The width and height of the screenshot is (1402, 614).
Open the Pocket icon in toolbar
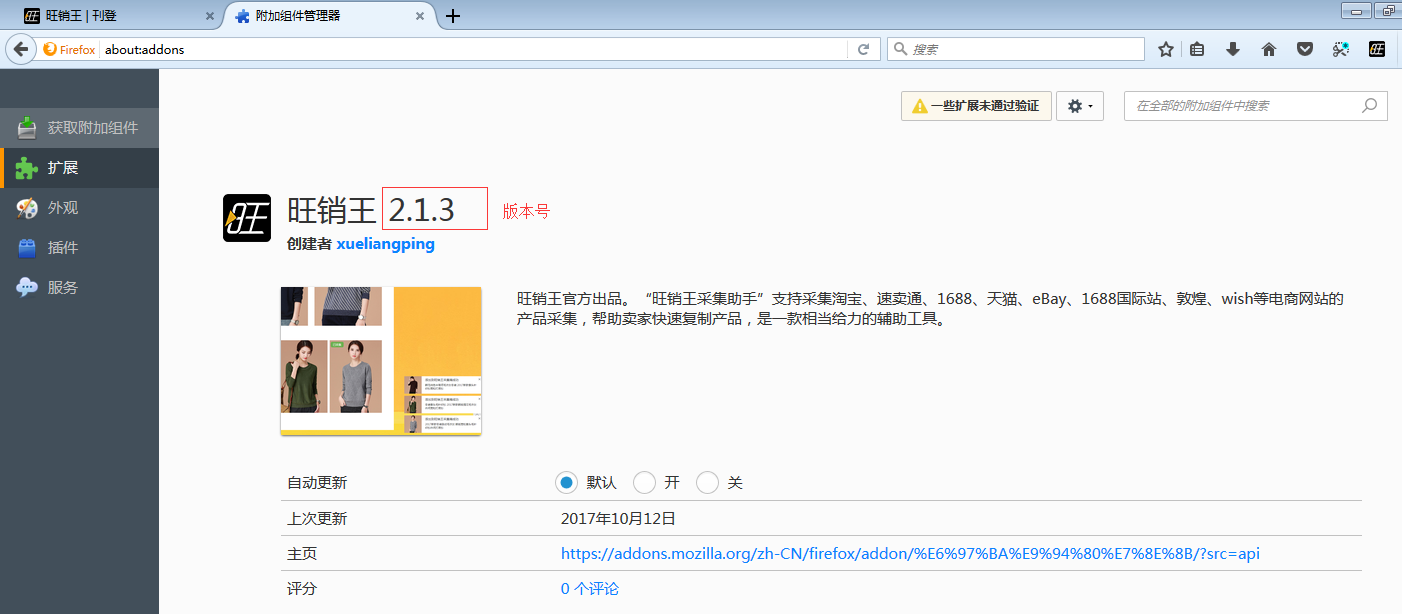tap(1305, 49)
